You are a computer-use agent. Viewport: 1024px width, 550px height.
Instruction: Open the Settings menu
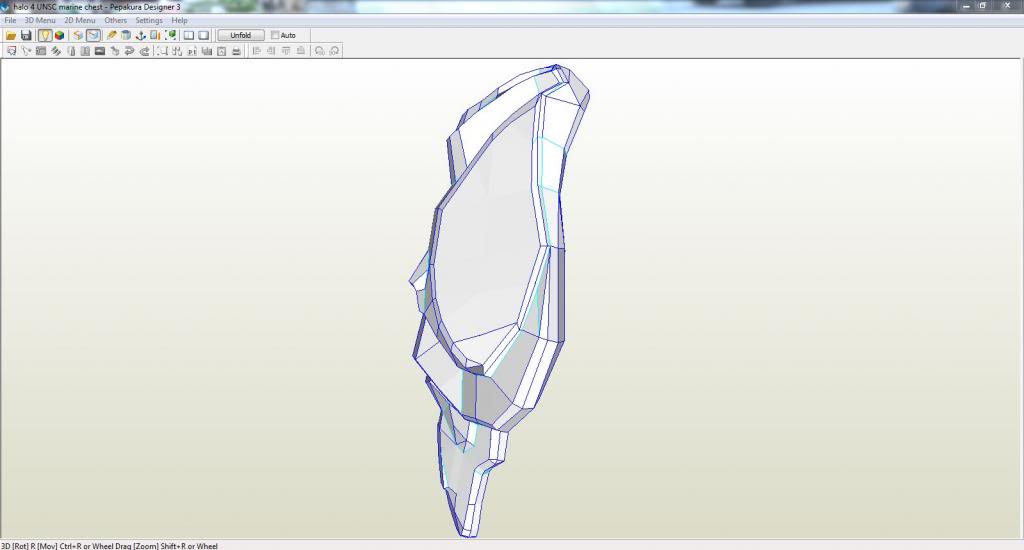149,20
